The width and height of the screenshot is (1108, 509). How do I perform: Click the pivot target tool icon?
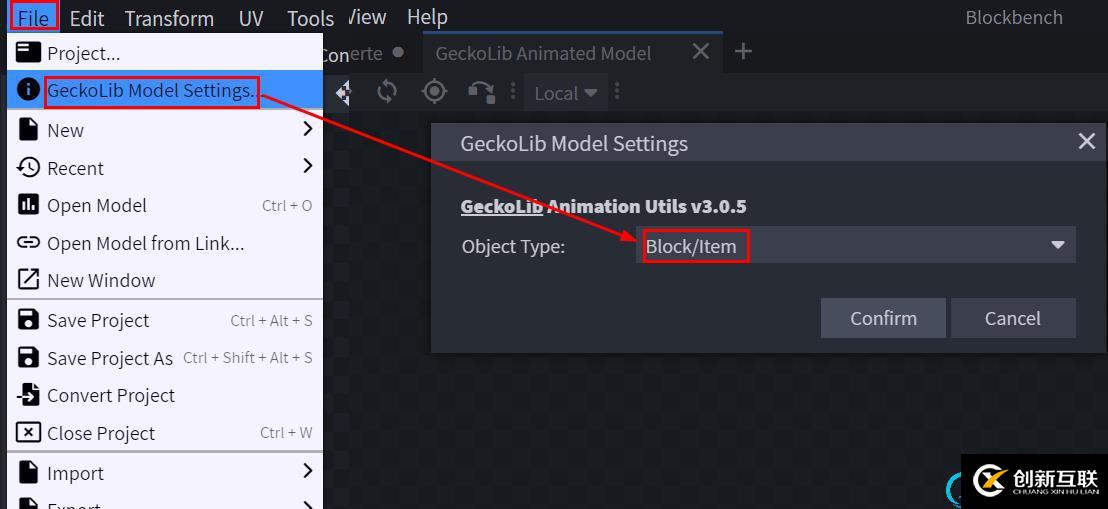coord(434,92)
